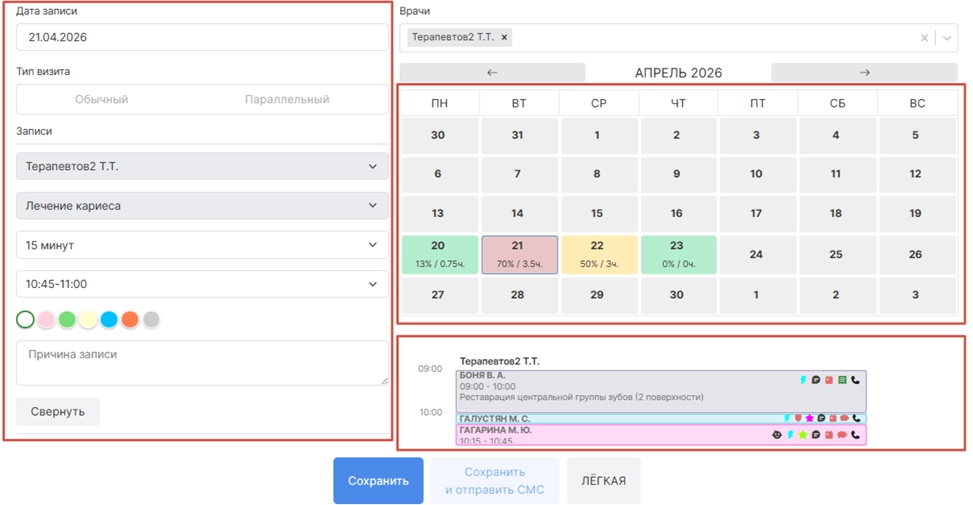Click the green star icon in Гагарина appointment

(802, 435)
